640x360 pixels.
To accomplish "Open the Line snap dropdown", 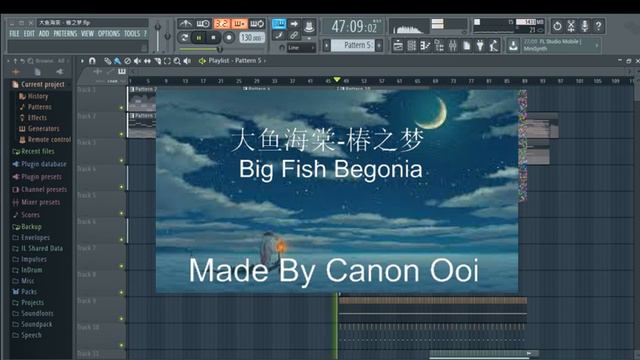I will tap(301, 48).
